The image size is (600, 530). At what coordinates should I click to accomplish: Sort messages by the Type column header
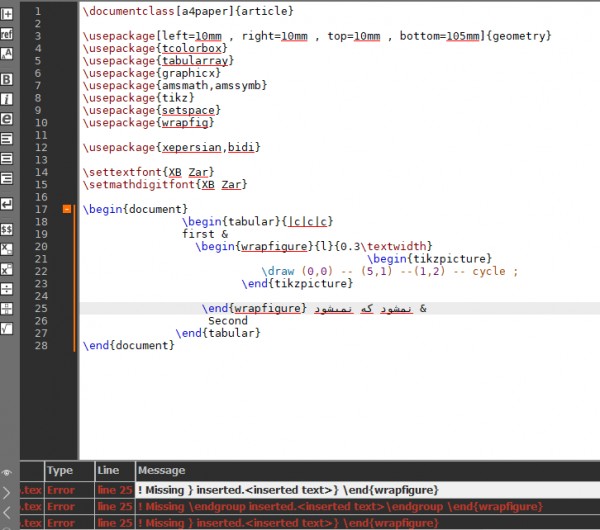click(60, 470)
